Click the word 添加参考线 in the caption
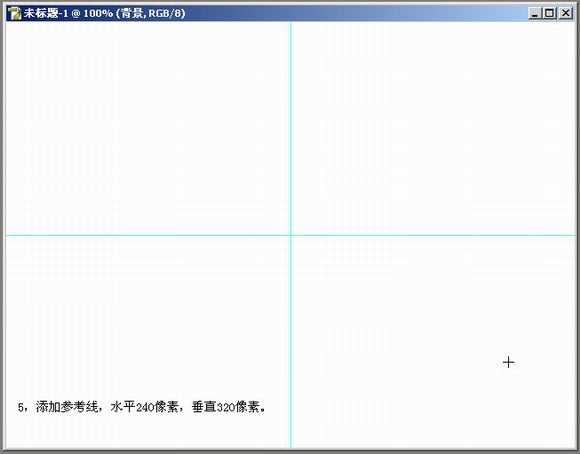Image resolution: width=580 pixels, height=454 pixels. (67, 407)
